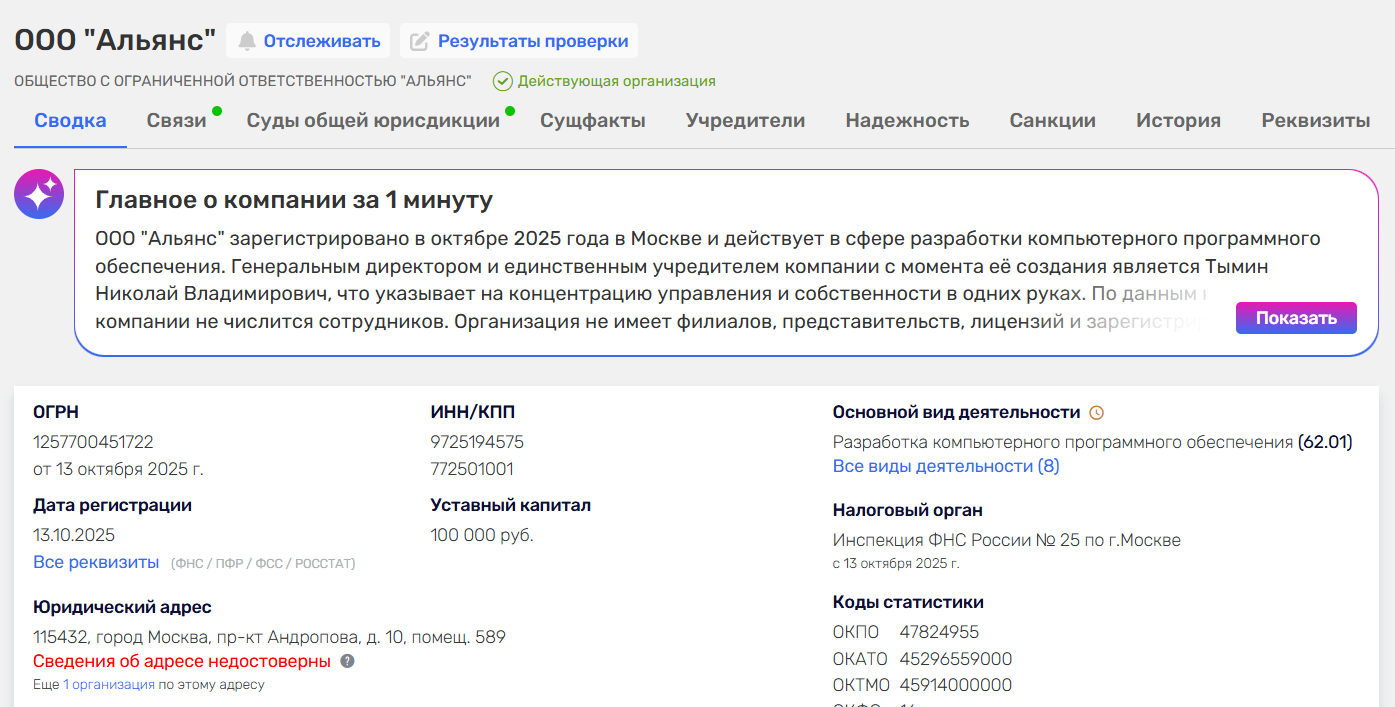1395x707 pixels.
Task: Click the question mark icon near address warning
Action: (x=347, y=661)
